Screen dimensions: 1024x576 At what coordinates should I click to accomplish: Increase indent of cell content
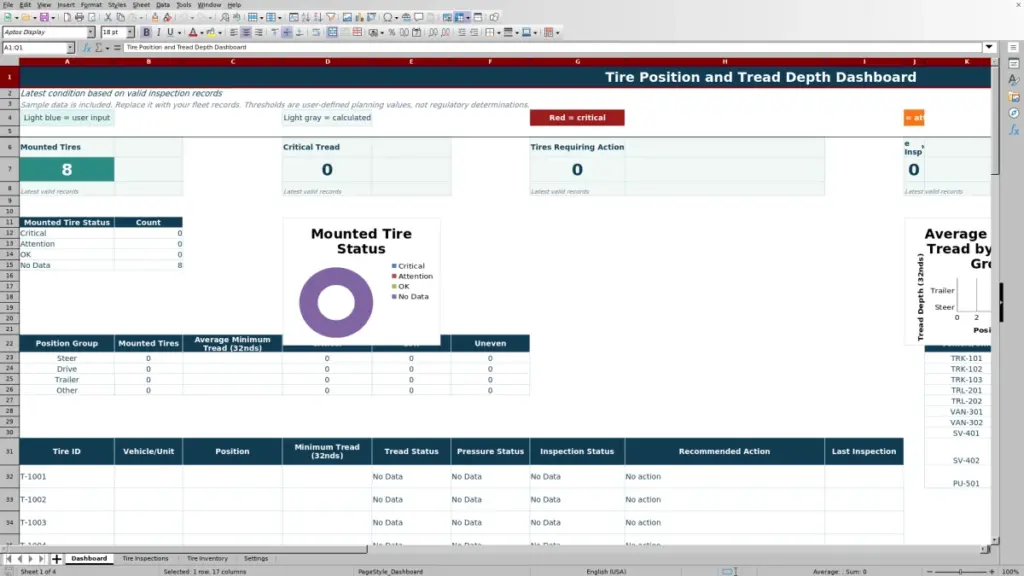(462, 32)
